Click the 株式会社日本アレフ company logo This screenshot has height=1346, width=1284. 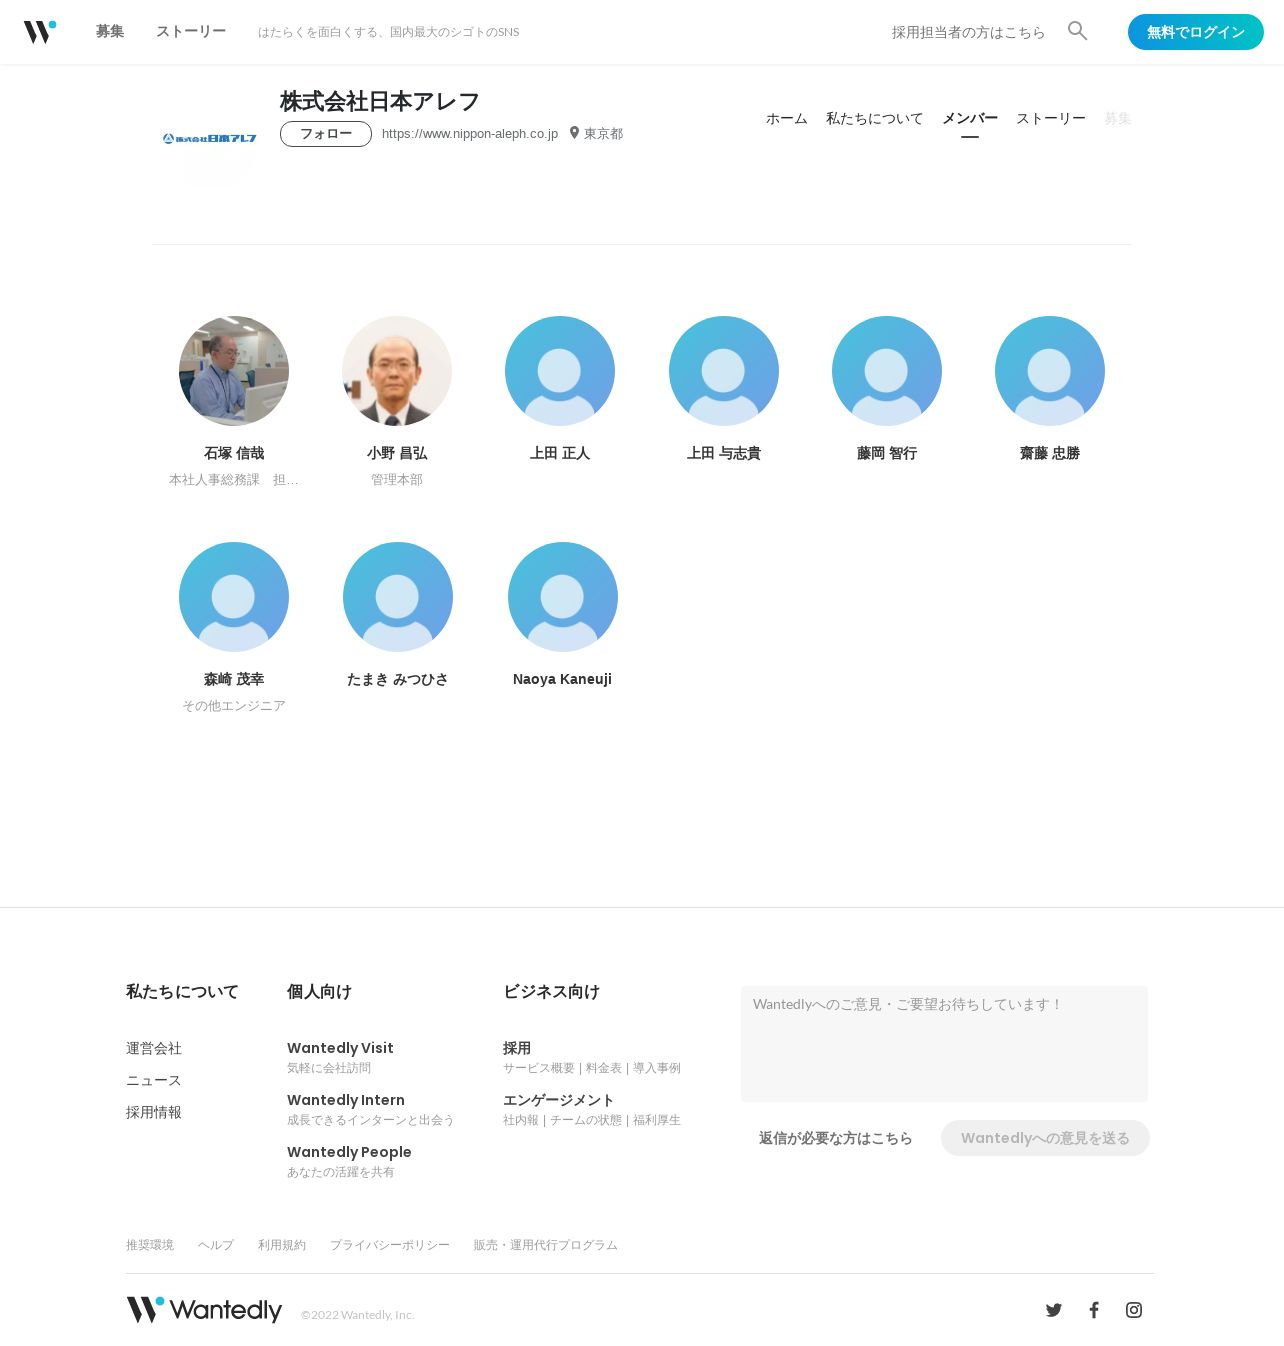tap(210, 139)
